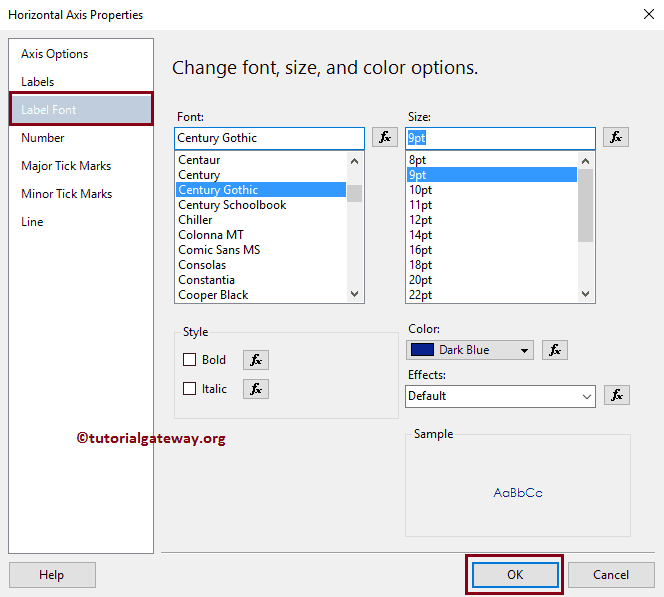Click the font list scrollbar thumb
This screenshot has width=664, height=597.
pyautogui.click(x=354, y=193)
